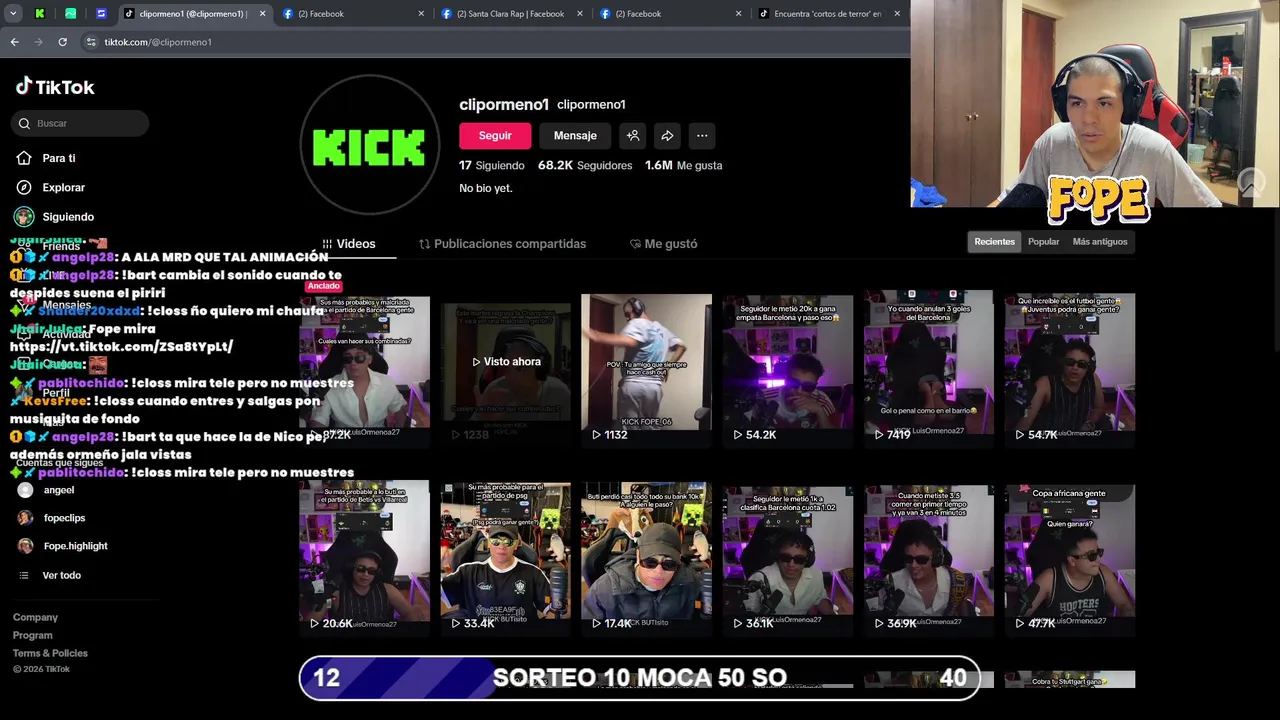Click the Fope.highlight account name
This screenshot has height=720, width=1280.
[75, 546]
